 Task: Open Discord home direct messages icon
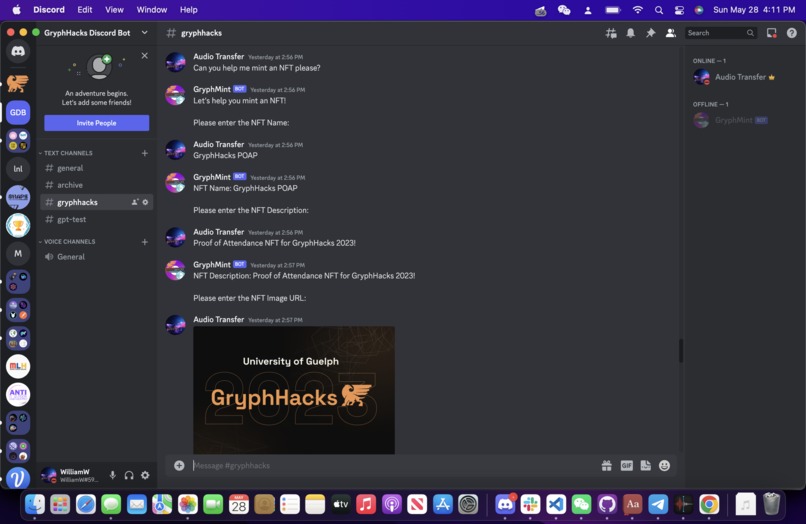[x=18, y=51]
